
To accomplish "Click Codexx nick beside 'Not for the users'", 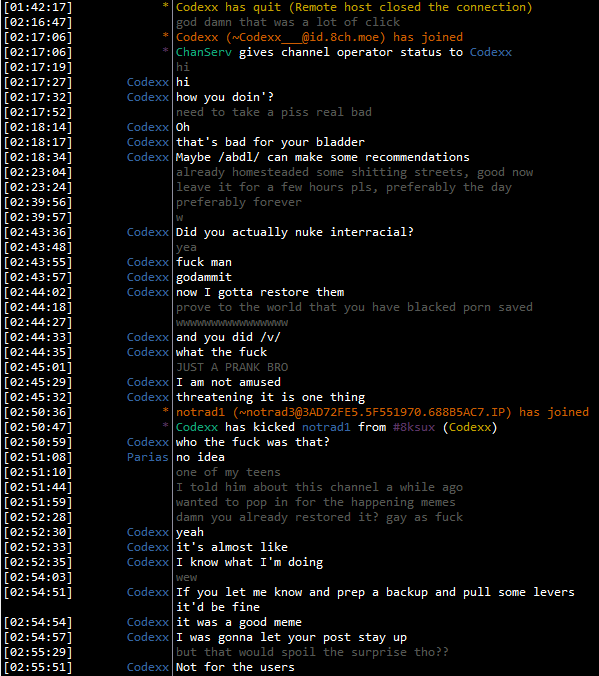I will [x=147, y=667].
